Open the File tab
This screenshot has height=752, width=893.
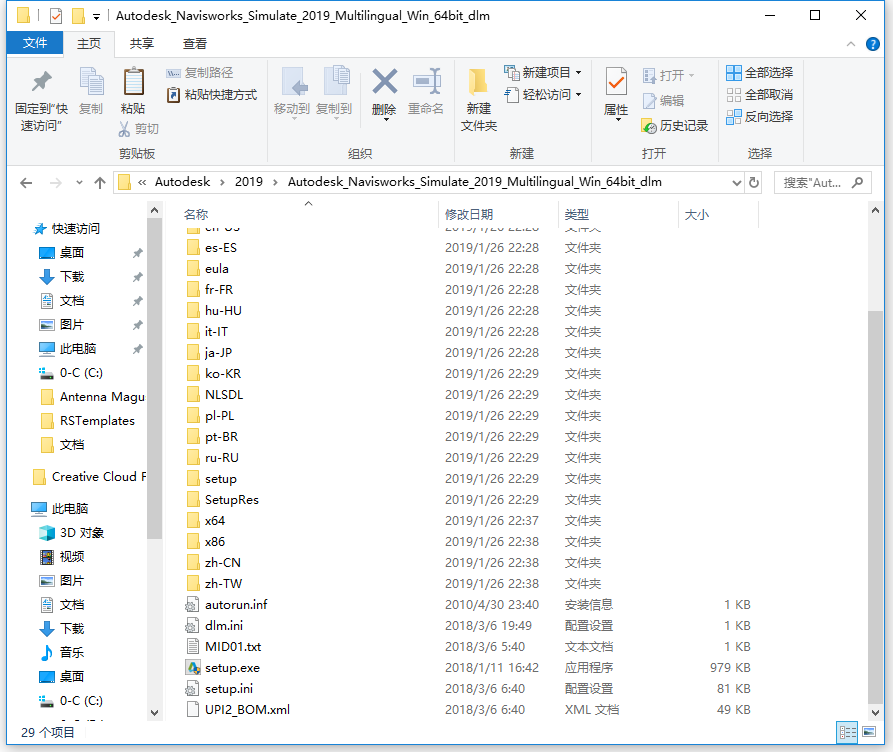click(35, 43)
